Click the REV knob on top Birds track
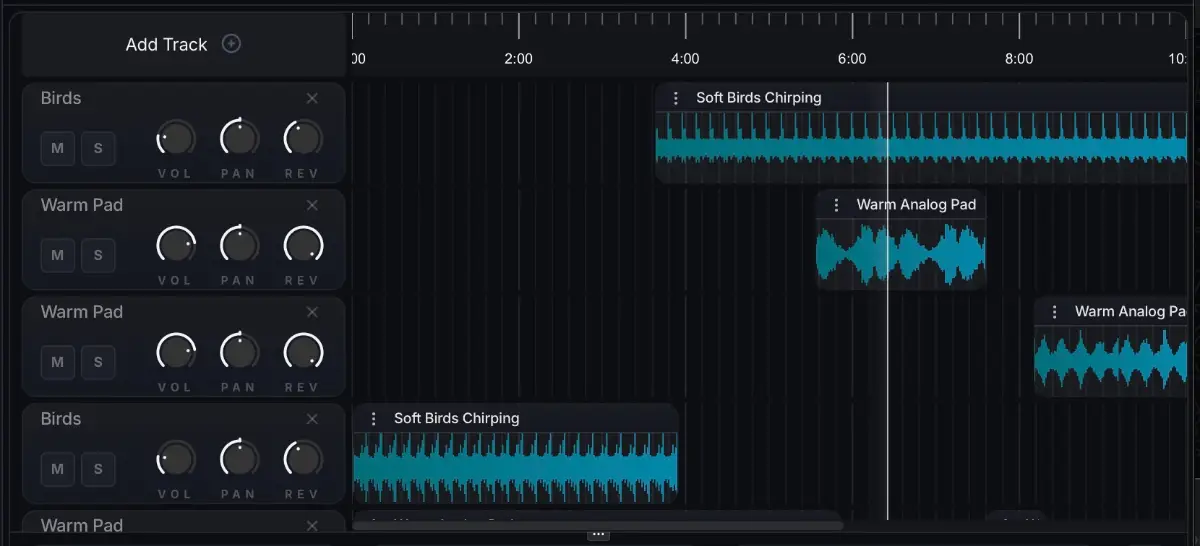Screen dimensions: 1200x546 pyautogui.click(x=303, y=138)
